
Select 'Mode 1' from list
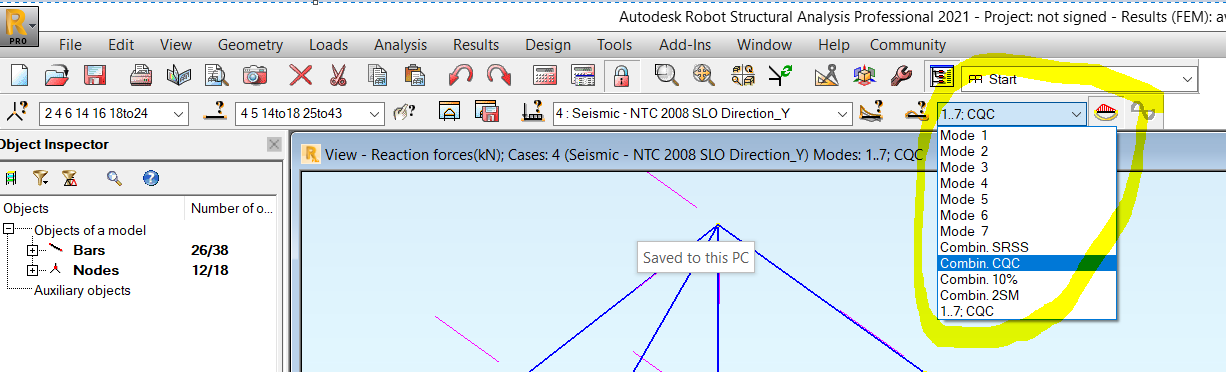(1026, 135)
